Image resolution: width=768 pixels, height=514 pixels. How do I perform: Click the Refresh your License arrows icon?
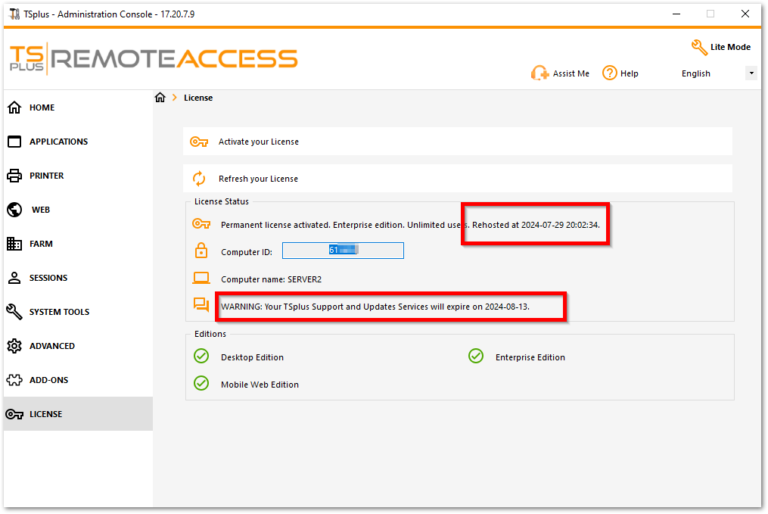(x=199, y=179)
